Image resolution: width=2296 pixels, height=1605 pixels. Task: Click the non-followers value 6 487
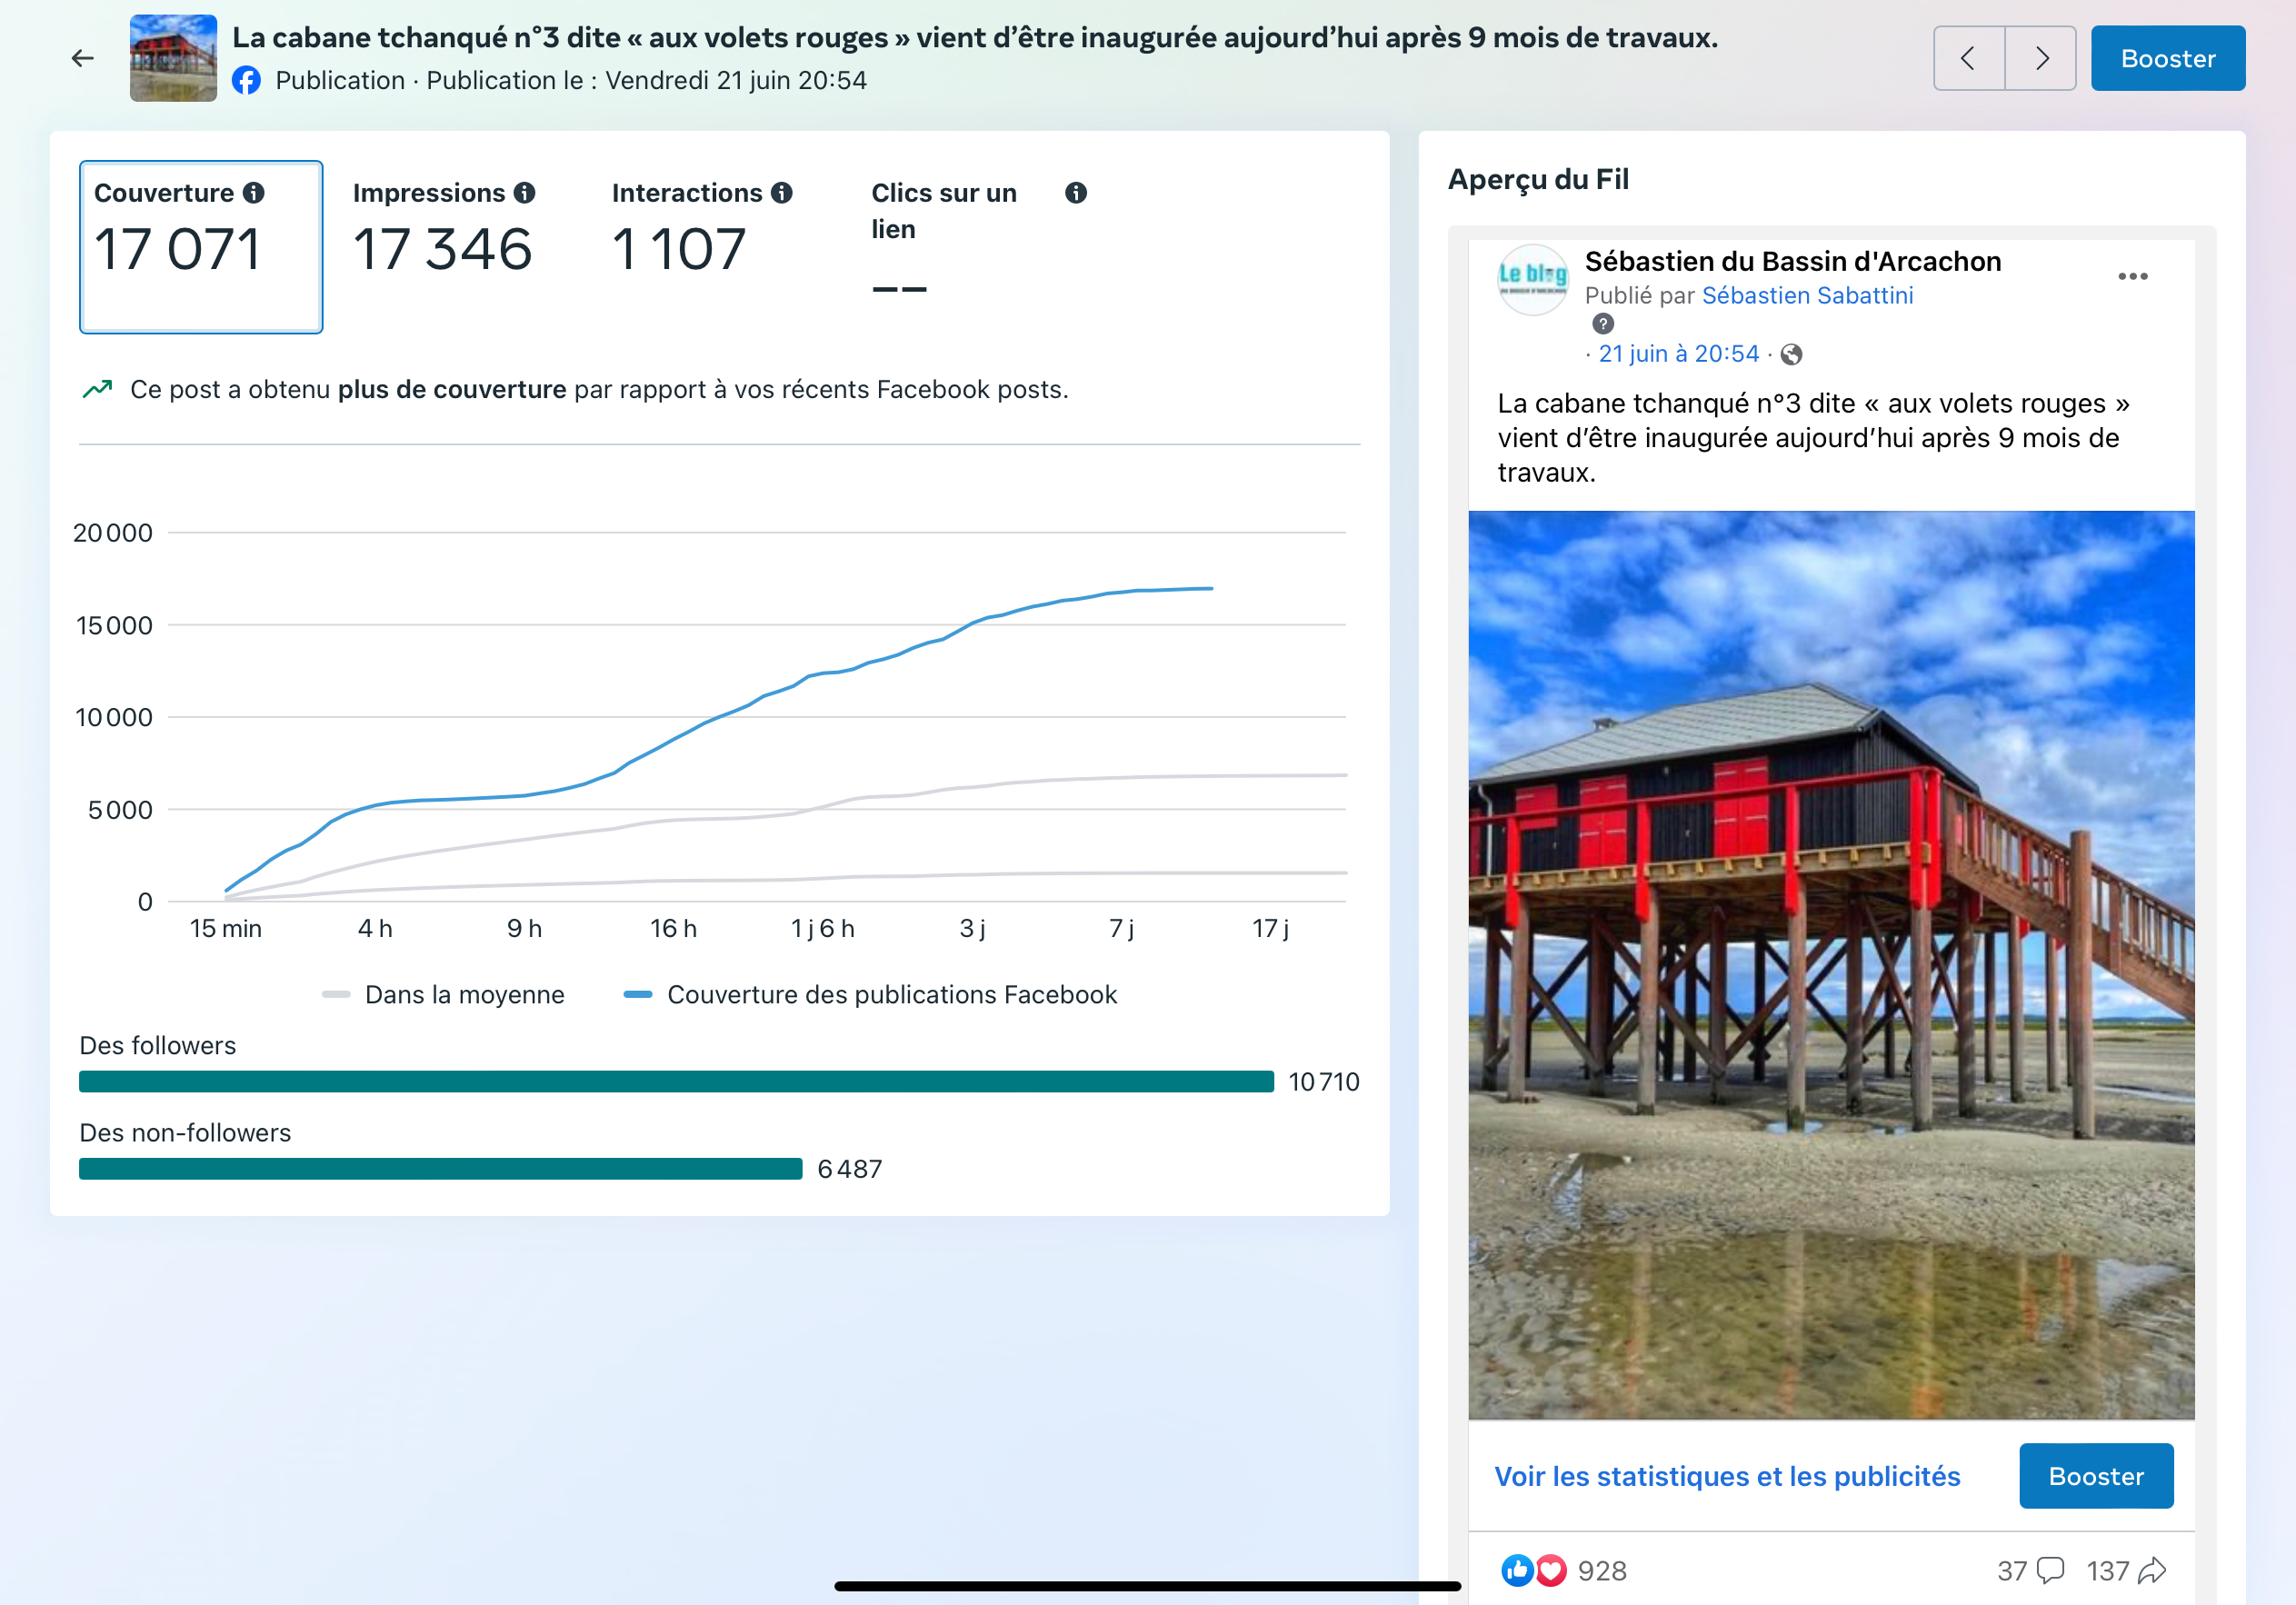coord(850,1168)
